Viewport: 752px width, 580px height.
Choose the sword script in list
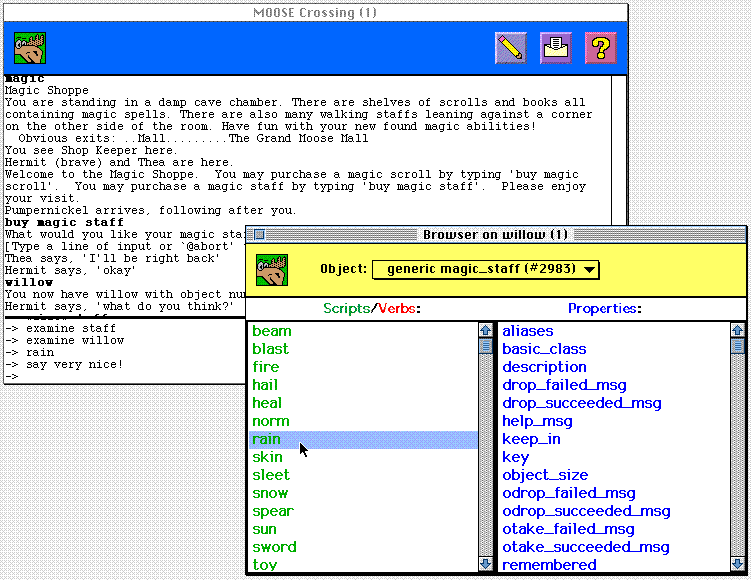[x=274, y=547]
